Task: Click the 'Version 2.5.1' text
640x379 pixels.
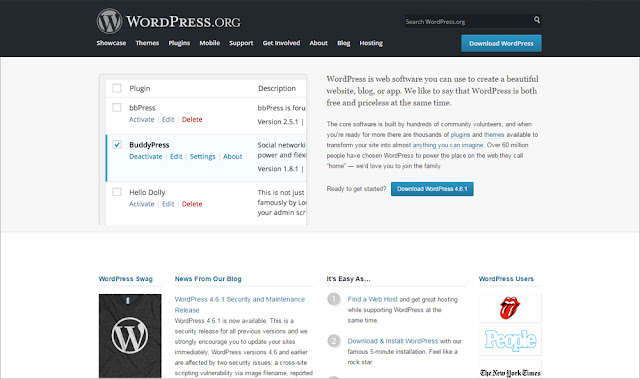Action: (x=278, y=122)
